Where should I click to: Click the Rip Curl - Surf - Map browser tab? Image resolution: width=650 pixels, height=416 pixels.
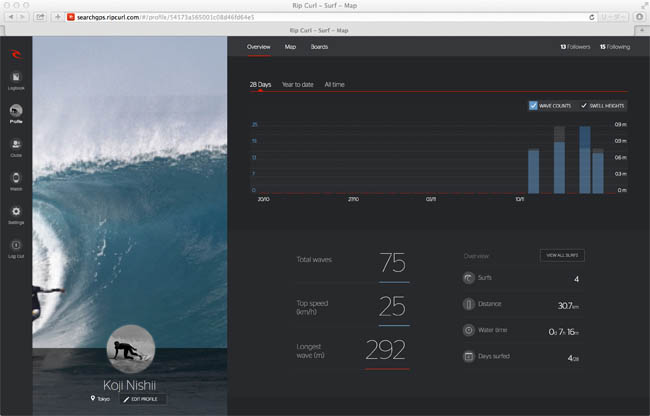[319, 30]
